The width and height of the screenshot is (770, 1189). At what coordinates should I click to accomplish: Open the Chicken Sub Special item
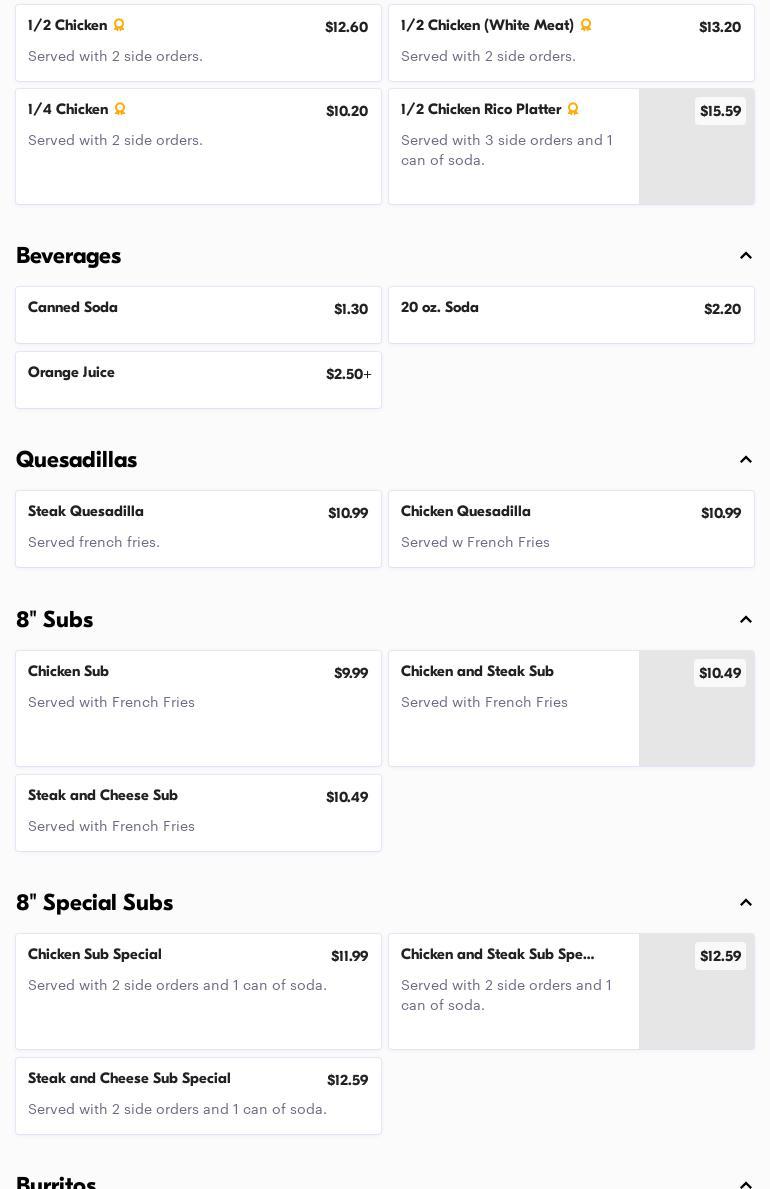pyautogui.click(x=198, y=991)
